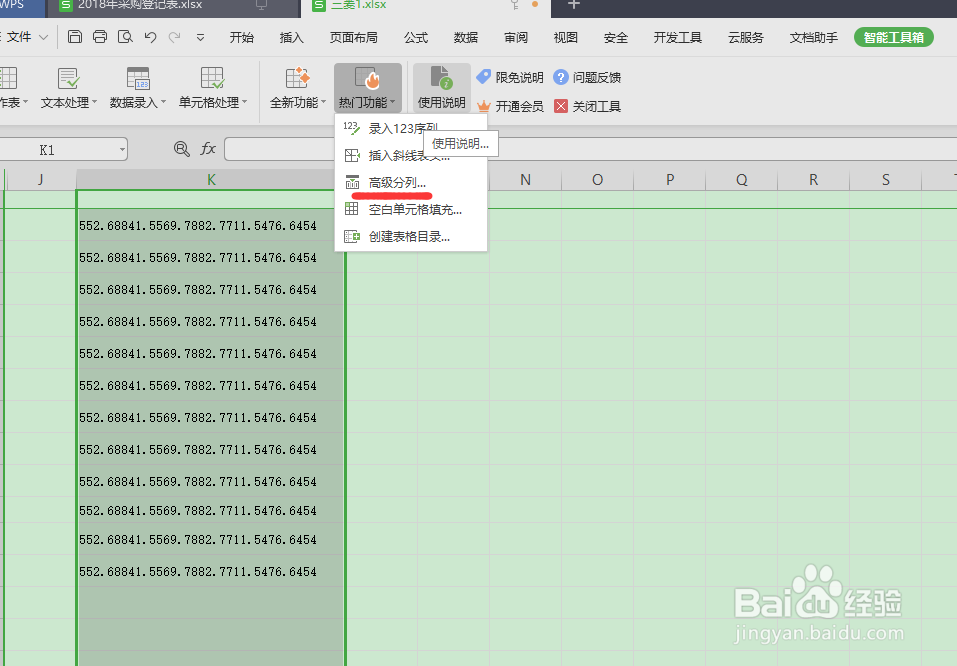Collapse the 热门功能 dropdown arrow

[392, 102]
